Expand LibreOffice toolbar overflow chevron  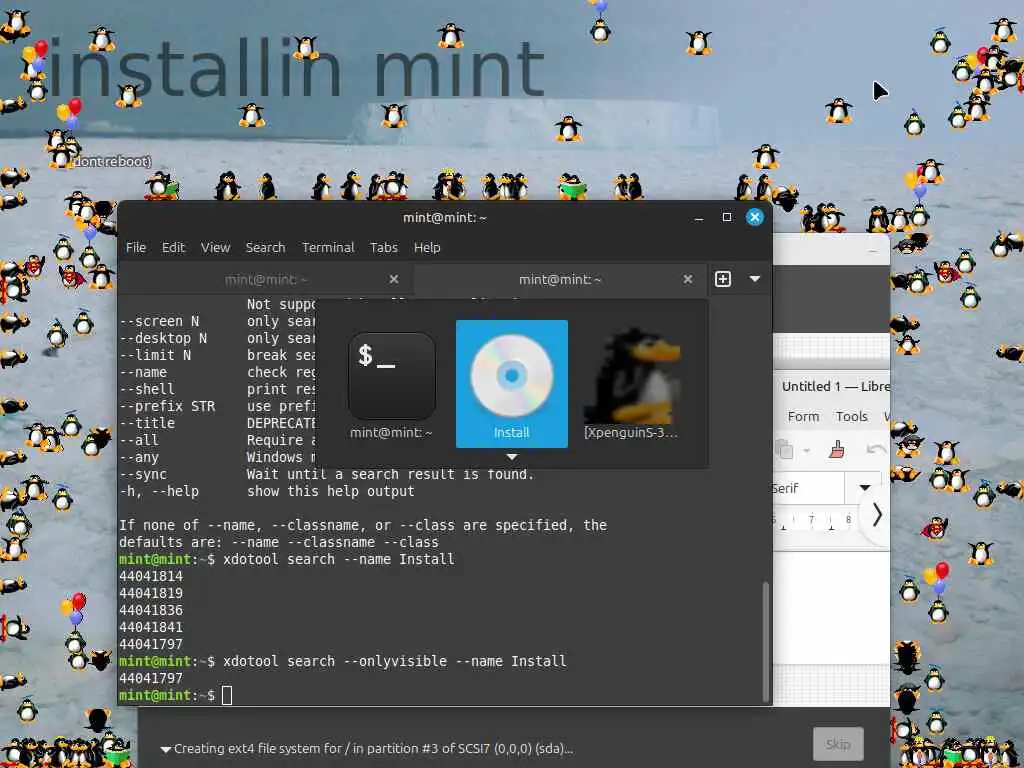pos(877,515)
